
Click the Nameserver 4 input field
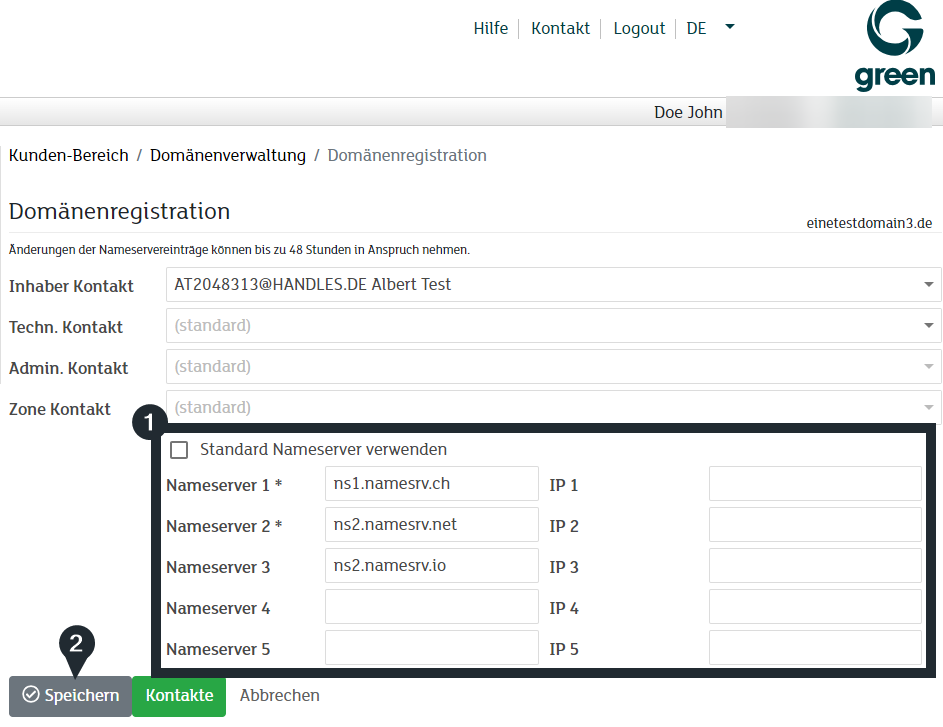tap(431, 606)
